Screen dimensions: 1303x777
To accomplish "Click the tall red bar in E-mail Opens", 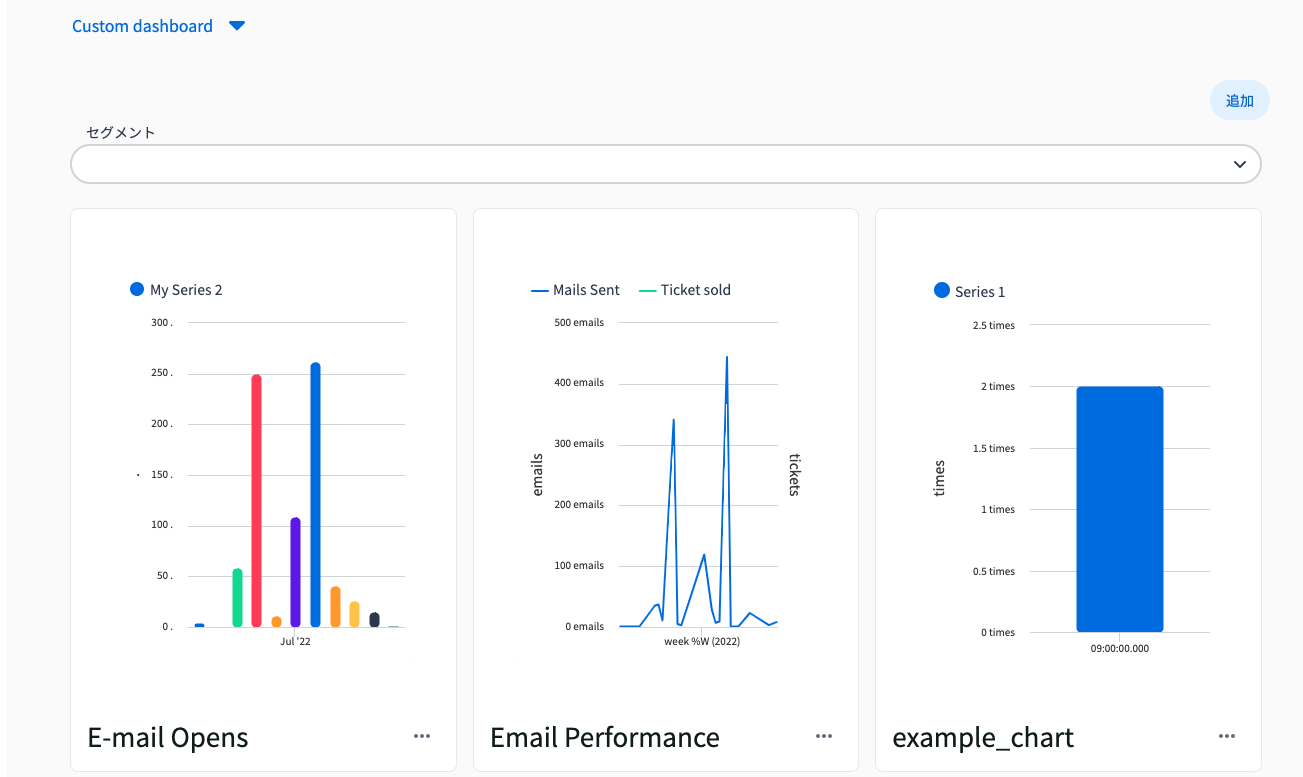I will 256,500.
